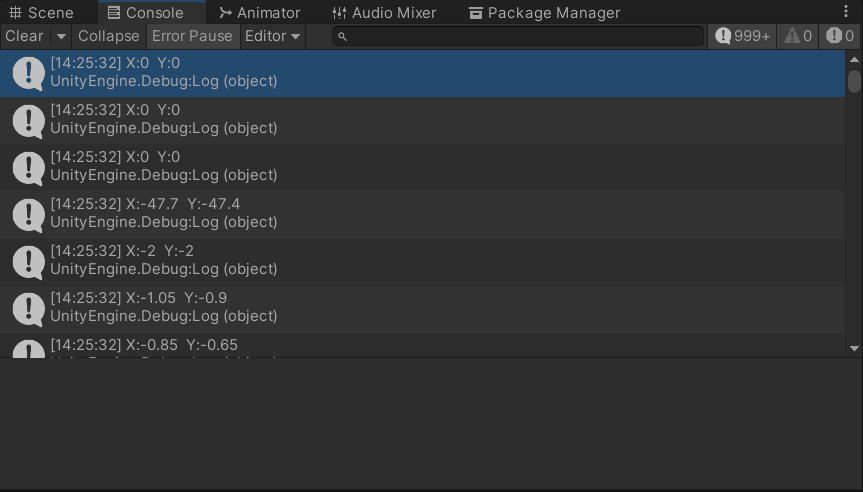Open the Editor dropdown
This screenshot has width=863, height=492.
point(272,36)
